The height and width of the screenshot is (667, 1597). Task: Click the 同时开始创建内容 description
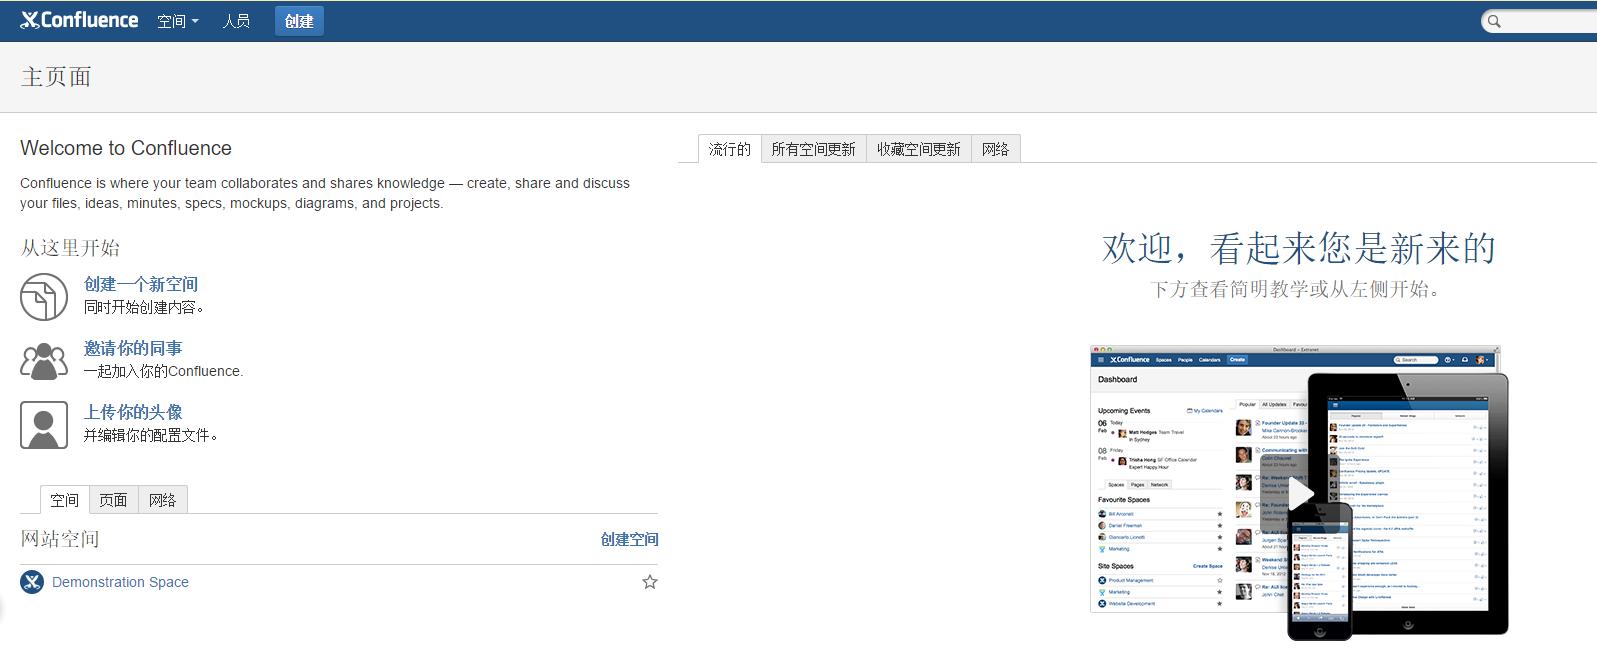coord(145,307)
